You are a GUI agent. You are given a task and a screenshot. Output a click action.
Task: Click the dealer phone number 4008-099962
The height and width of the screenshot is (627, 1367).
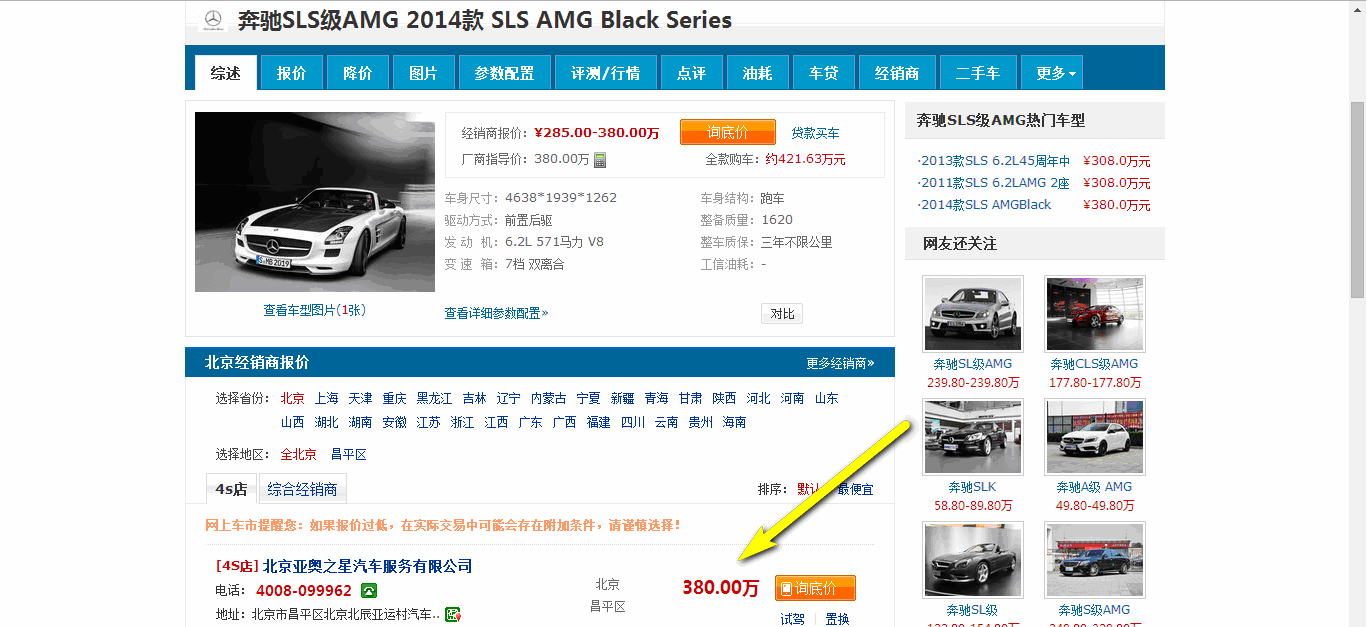304,590
